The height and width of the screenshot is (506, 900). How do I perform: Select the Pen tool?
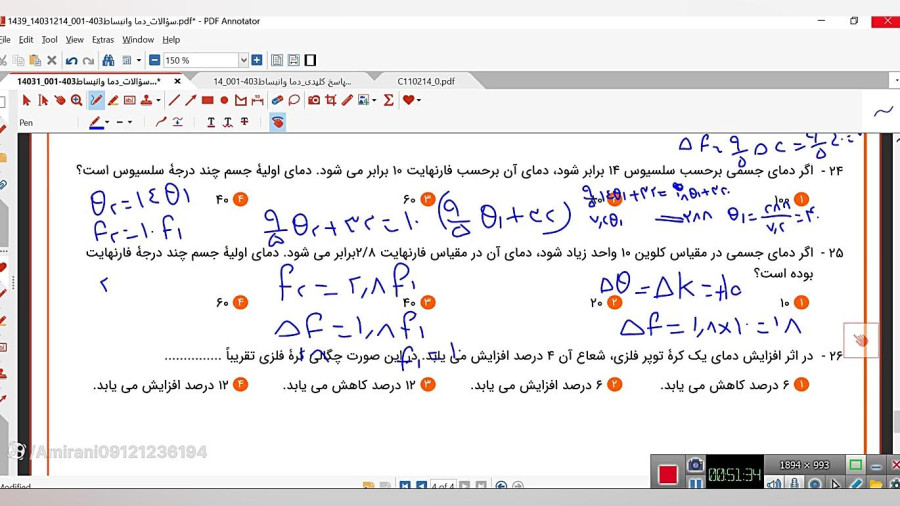(x=96, y=100)
